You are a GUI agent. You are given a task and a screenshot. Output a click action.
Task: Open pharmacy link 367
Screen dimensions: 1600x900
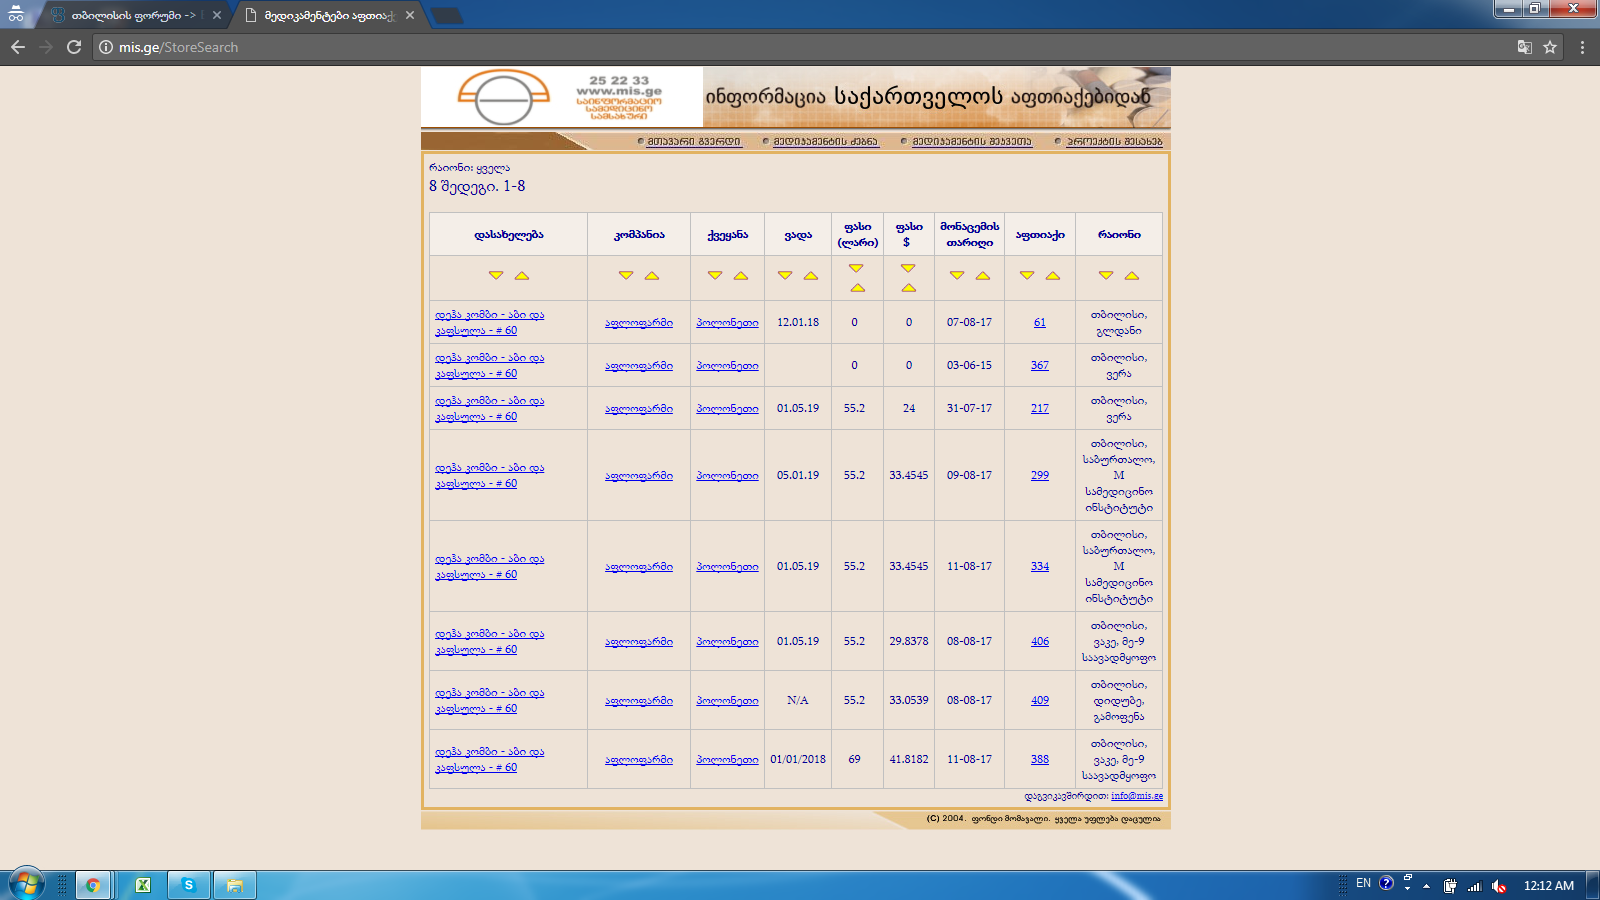(x=1040, y=365)
